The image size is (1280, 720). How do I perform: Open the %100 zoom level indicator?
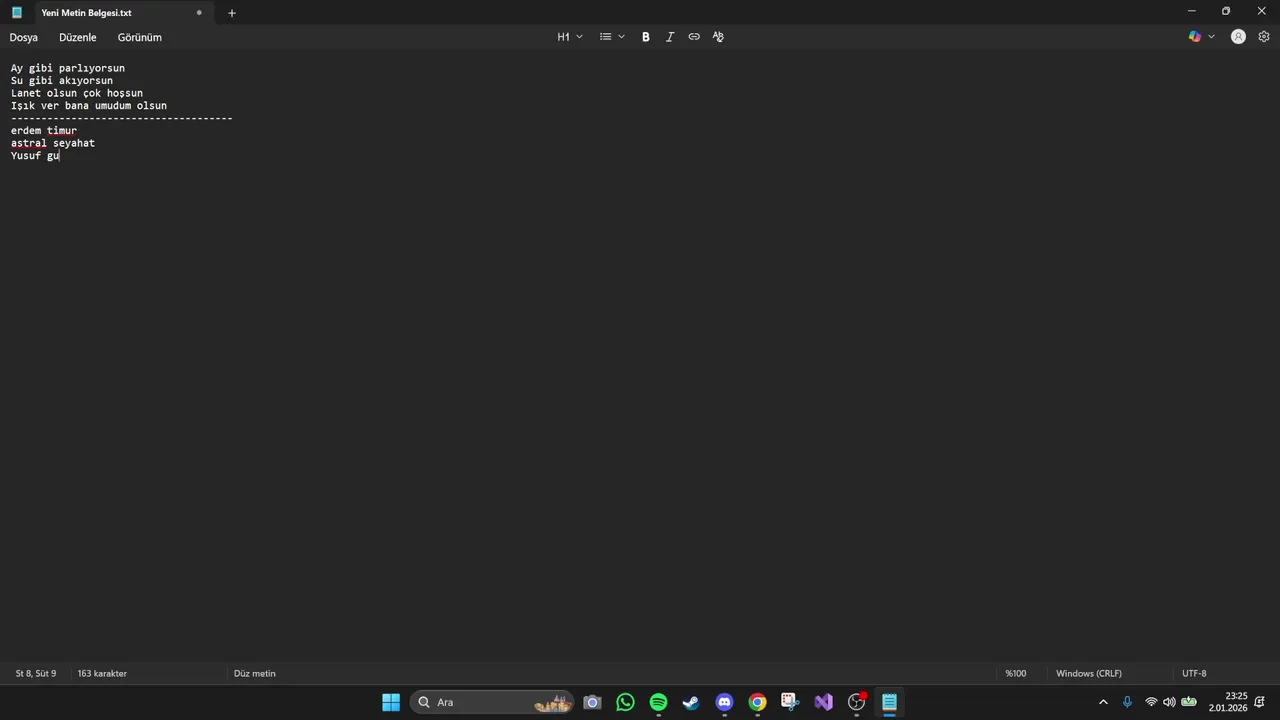pos(1016,674)
